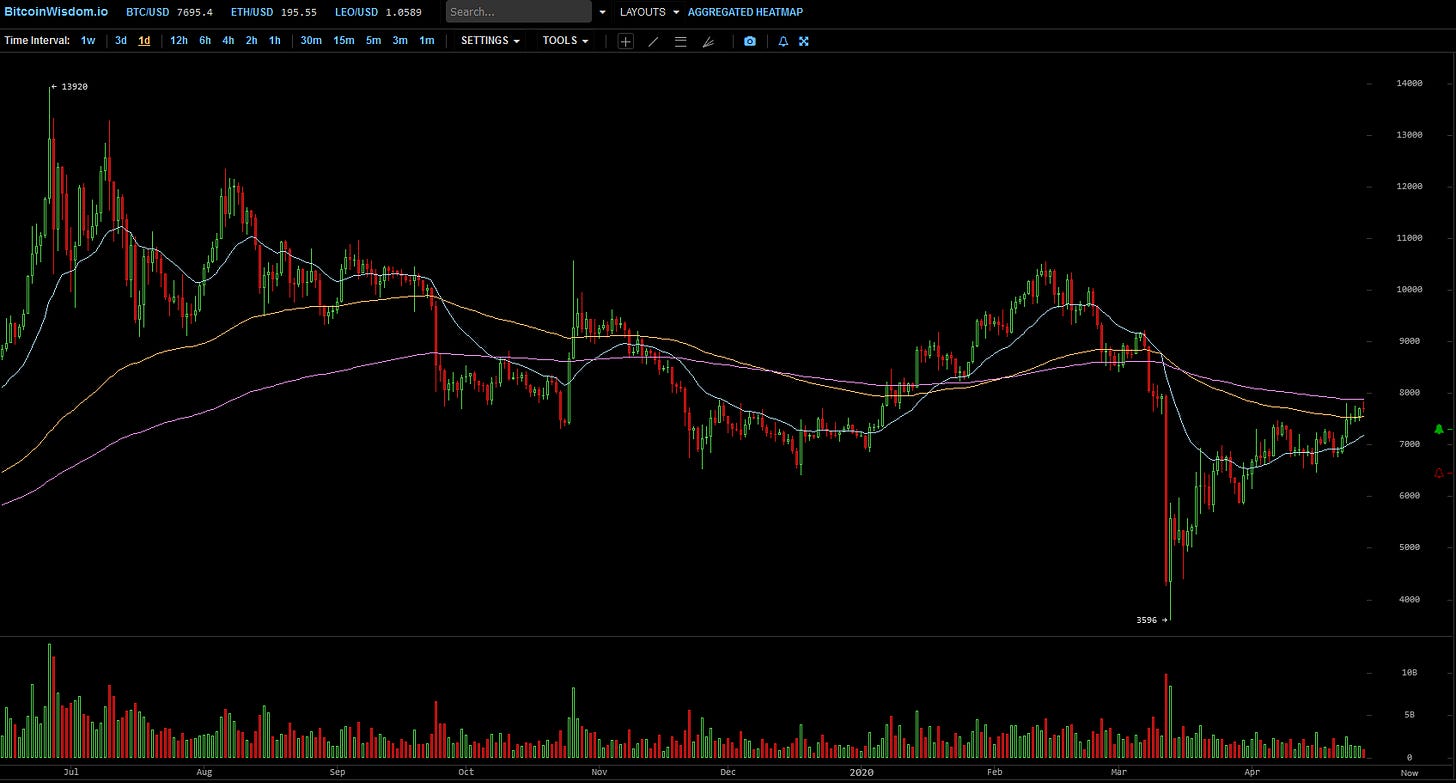Open the AGGREGATED HEATMAP link
Viewport: 1456px width, 783px height.
(x=744, y=12)
